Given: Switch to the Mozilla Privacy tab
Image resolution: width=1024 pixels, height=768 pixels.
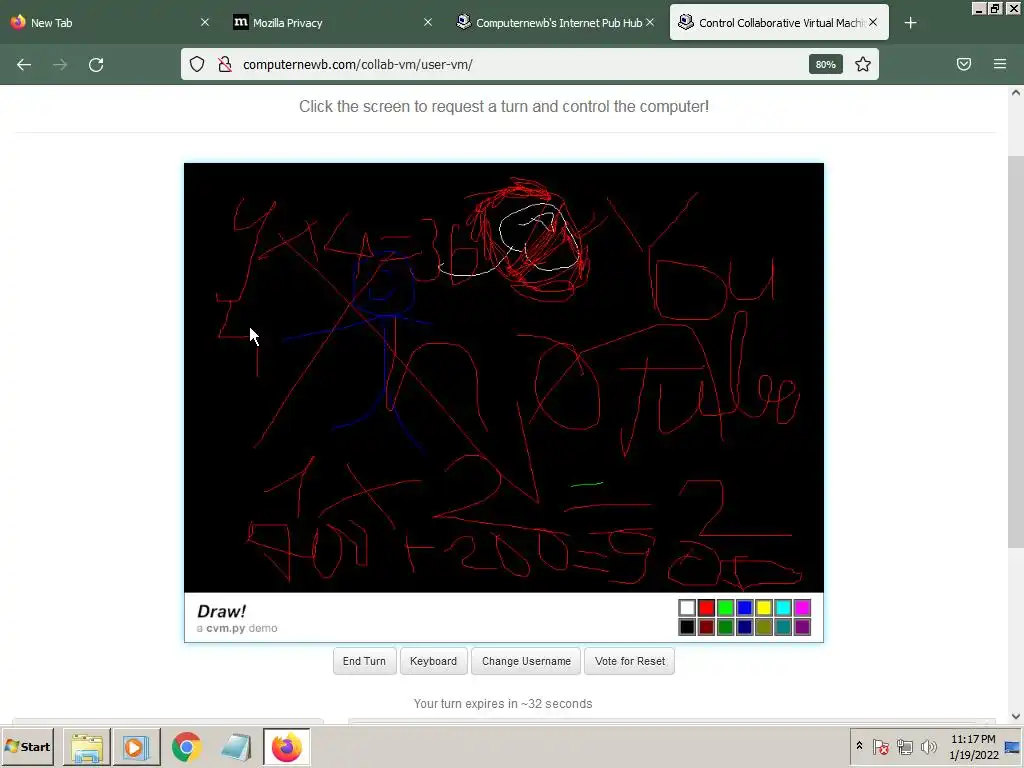Looking at the screenshot, I should click(x=331, y=23).
